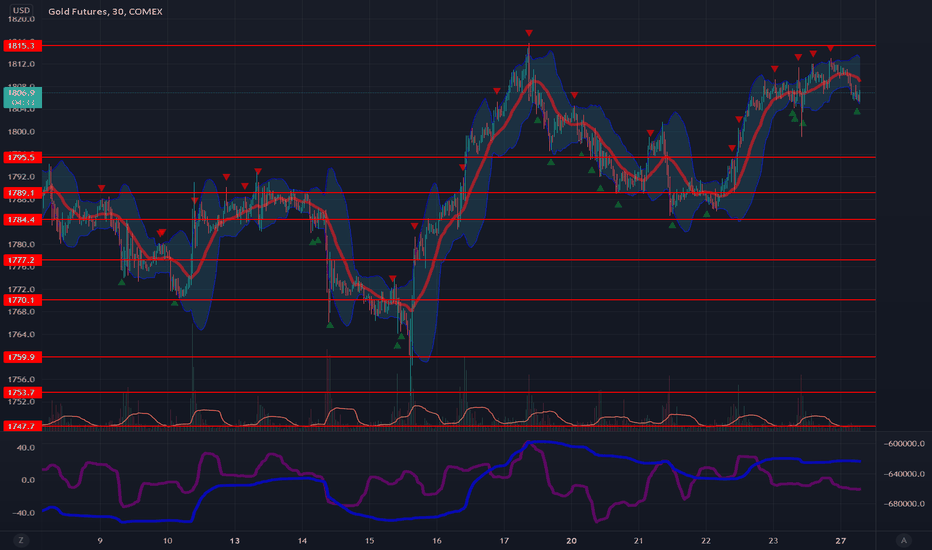Click date label 13 on time axis
The image size is (932, 550).
pyautogui.click(x=235, y=540)
